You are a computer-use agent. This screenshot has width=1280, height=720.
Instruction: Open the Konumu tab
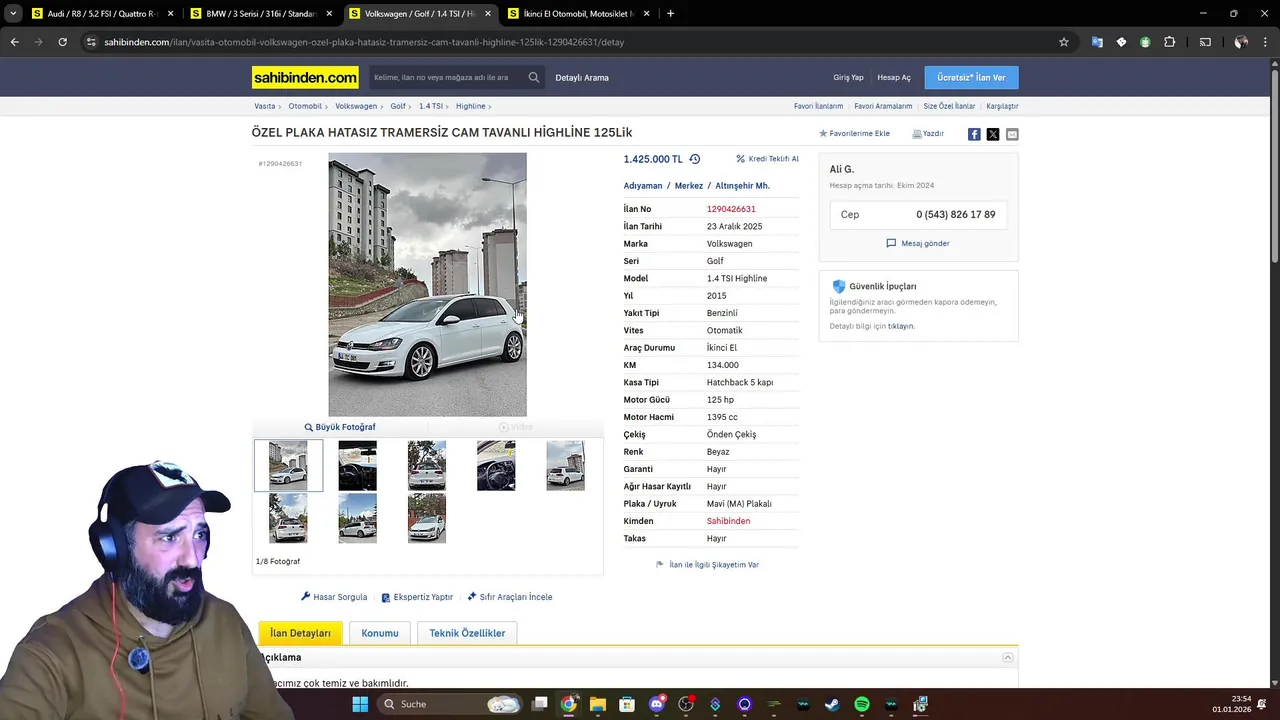pyautogui.click(x=380, y=633)
